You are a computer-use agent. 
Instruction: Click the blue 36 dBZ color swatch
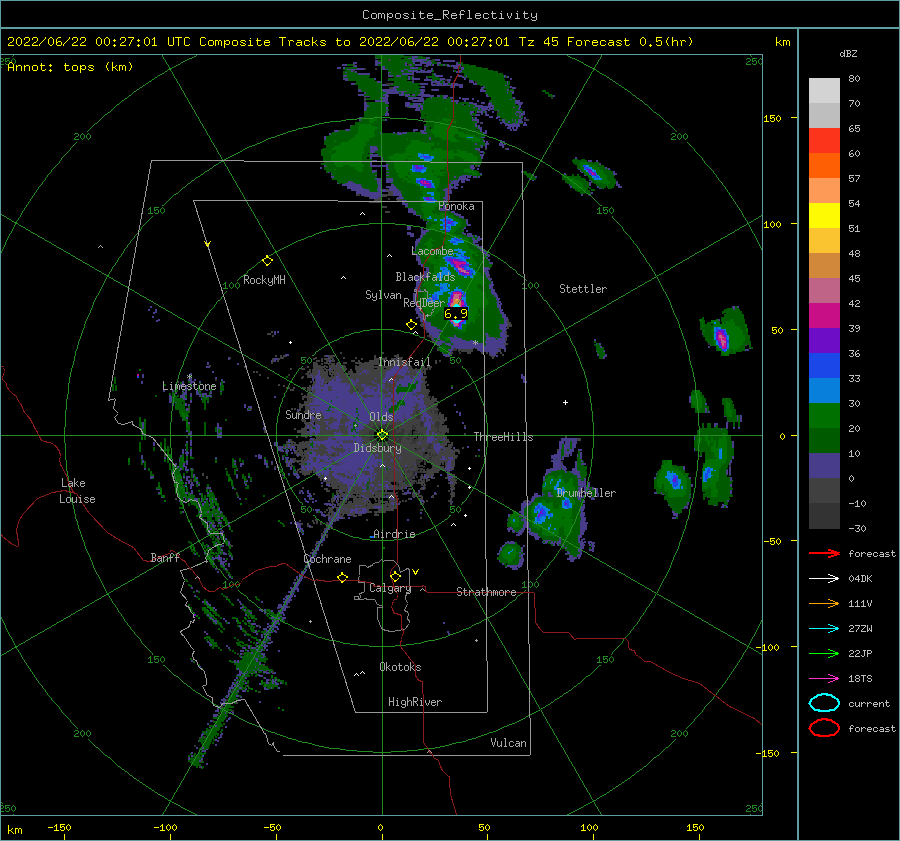point(824,365)
